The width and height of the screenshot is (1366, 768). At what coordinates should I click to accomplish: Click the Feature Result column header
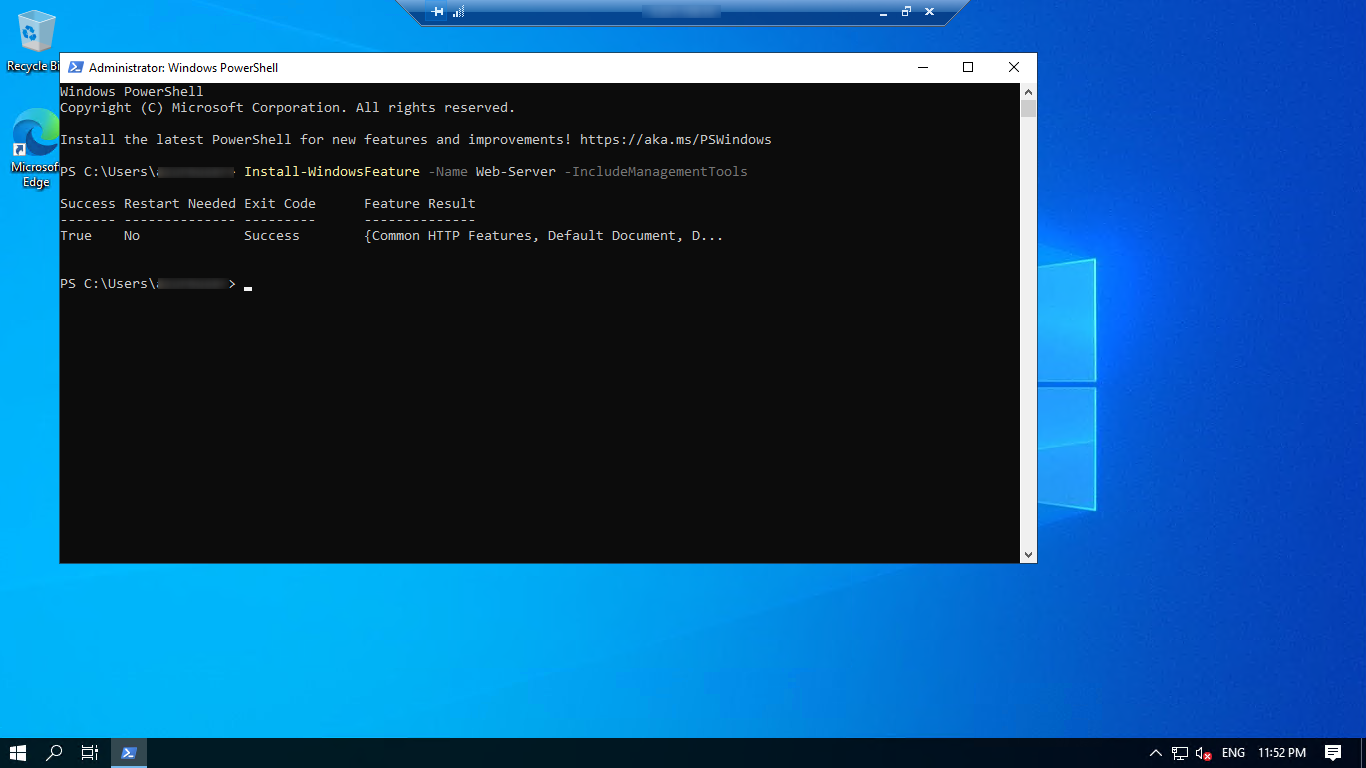coord(420,204)
